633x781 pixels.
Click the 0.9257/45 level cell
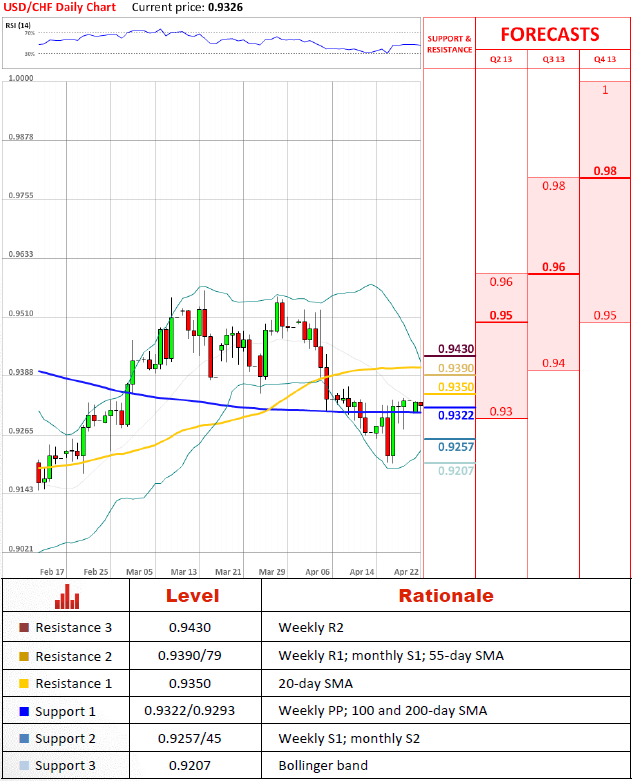[x=190, y=738]
